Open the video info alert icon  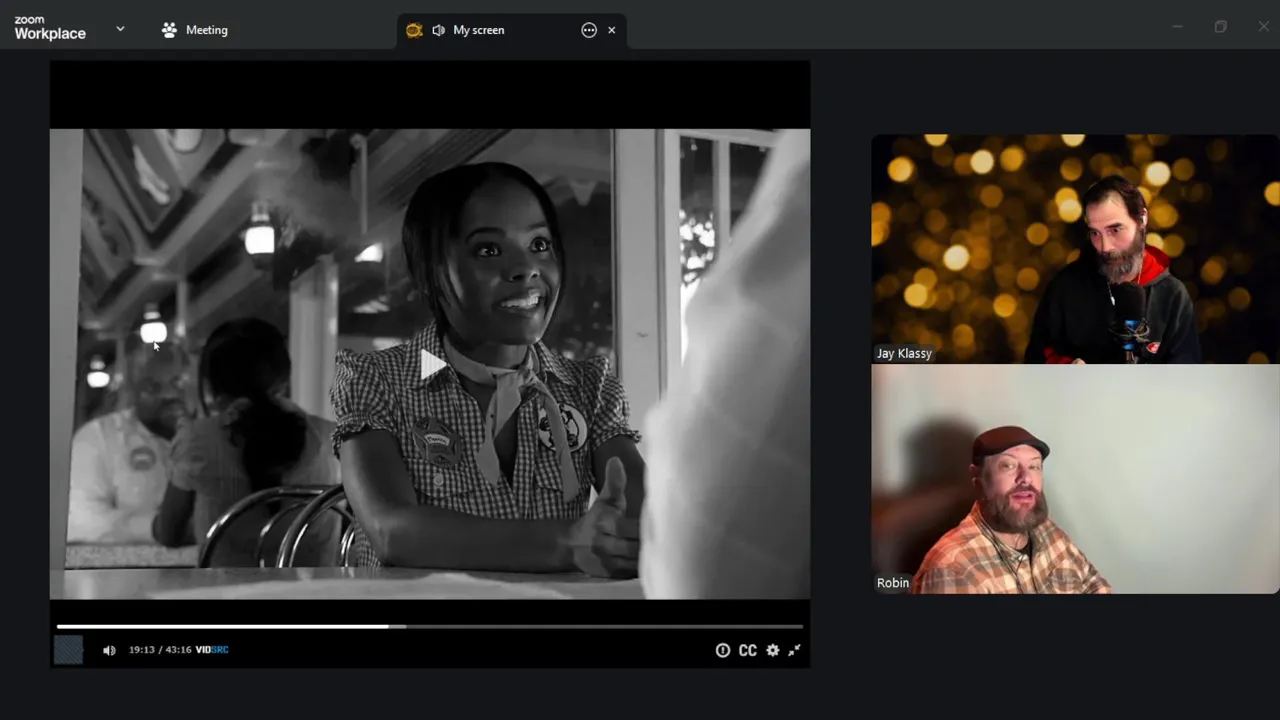click(722, 650)
